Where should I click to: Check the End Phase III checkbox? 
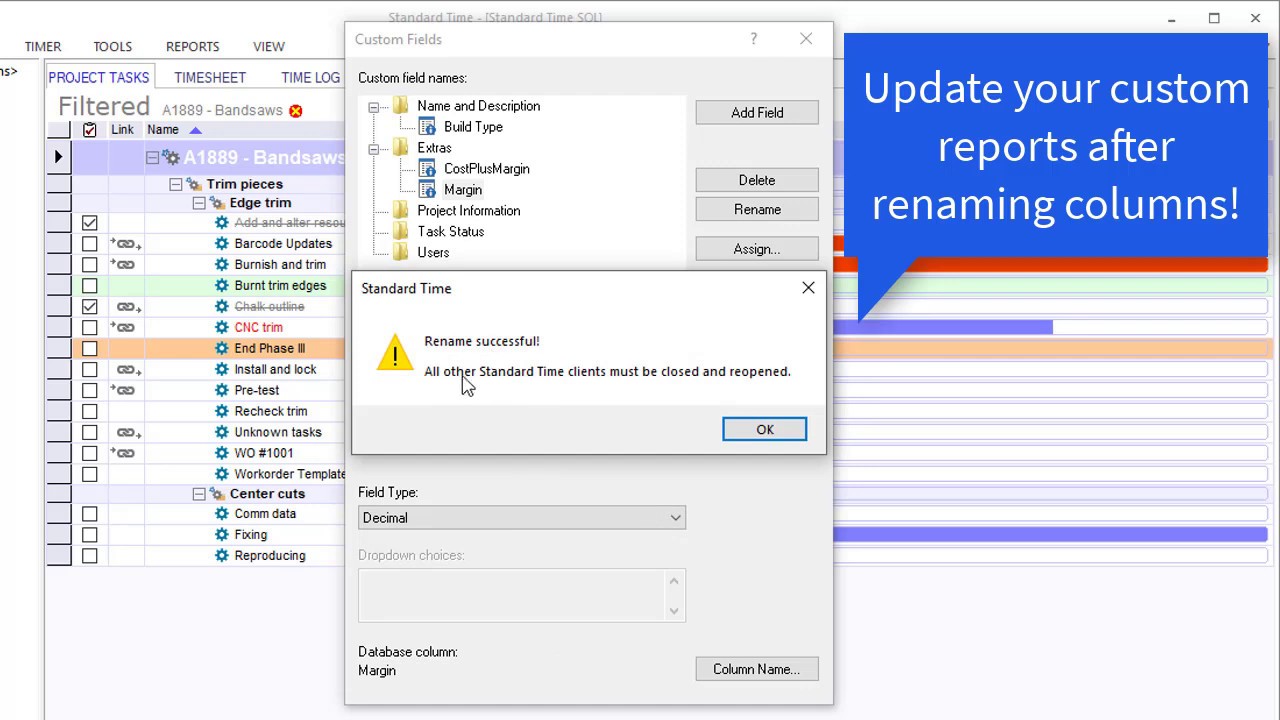90,349
